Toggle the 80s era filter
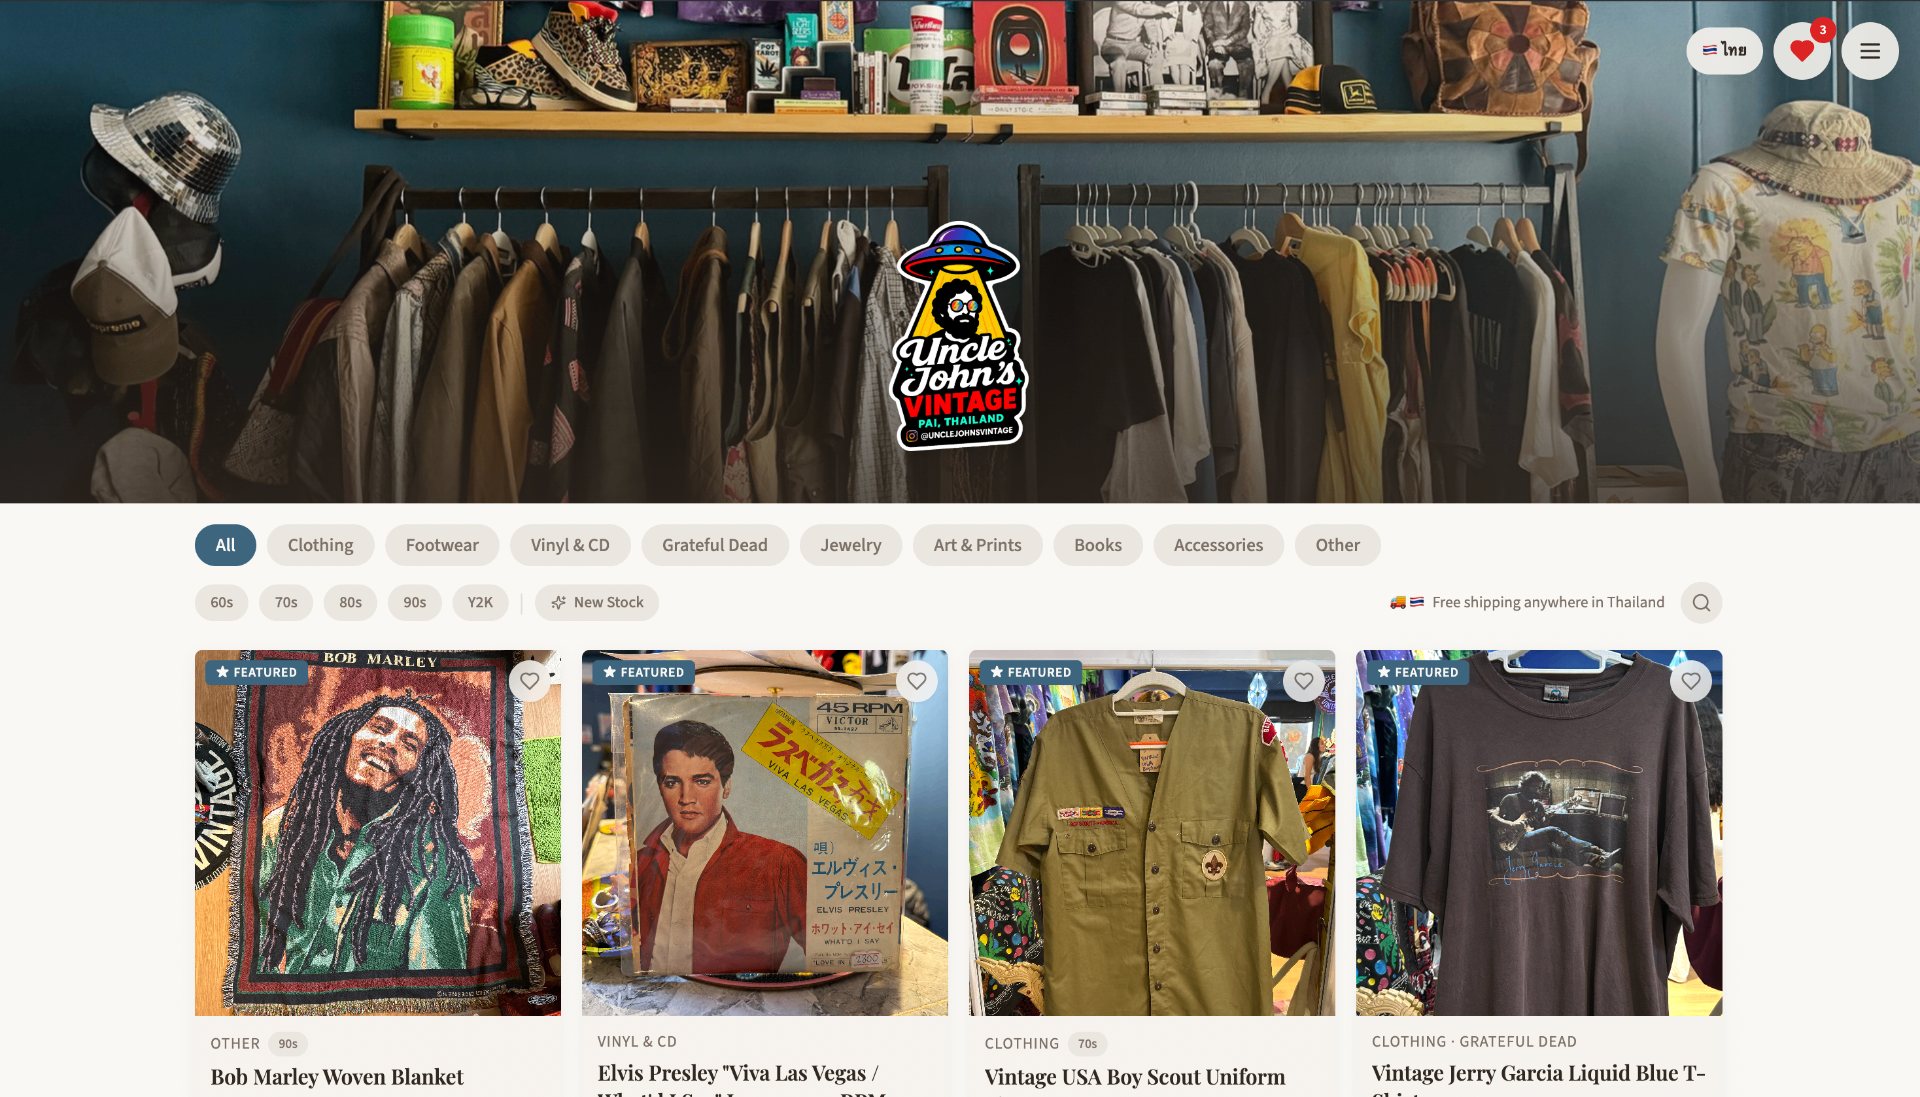 click(350, 603)
